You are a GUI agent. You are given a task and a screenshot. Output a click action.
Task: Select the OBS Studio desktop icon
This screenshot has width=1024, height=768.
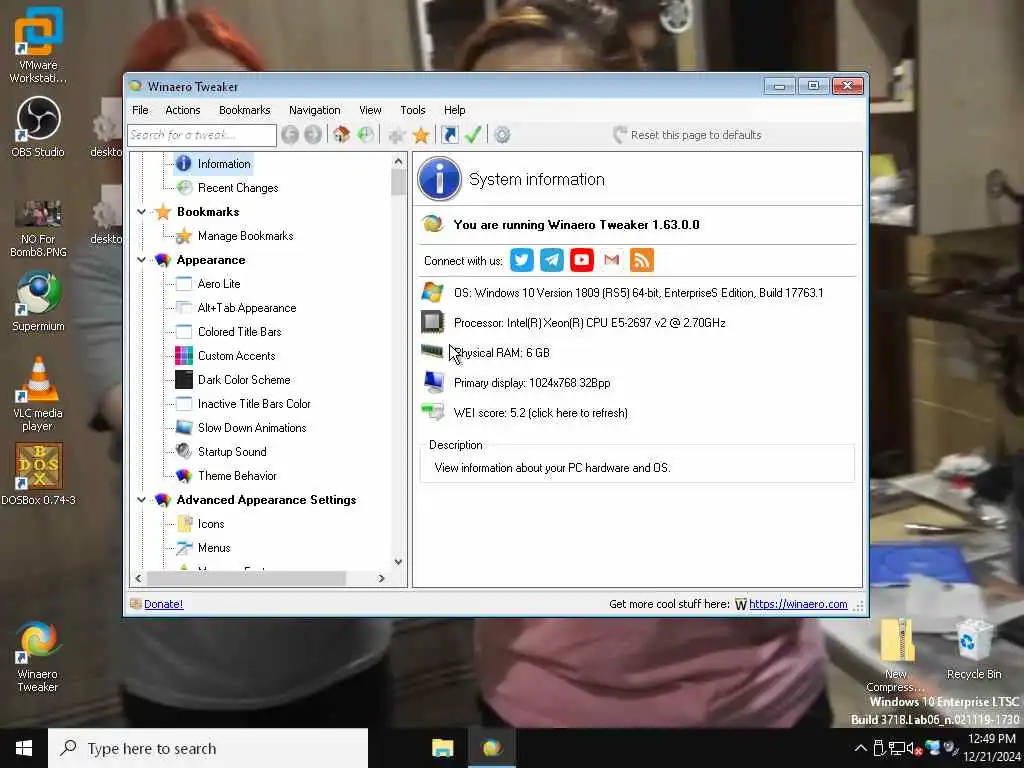click(38, 127)
